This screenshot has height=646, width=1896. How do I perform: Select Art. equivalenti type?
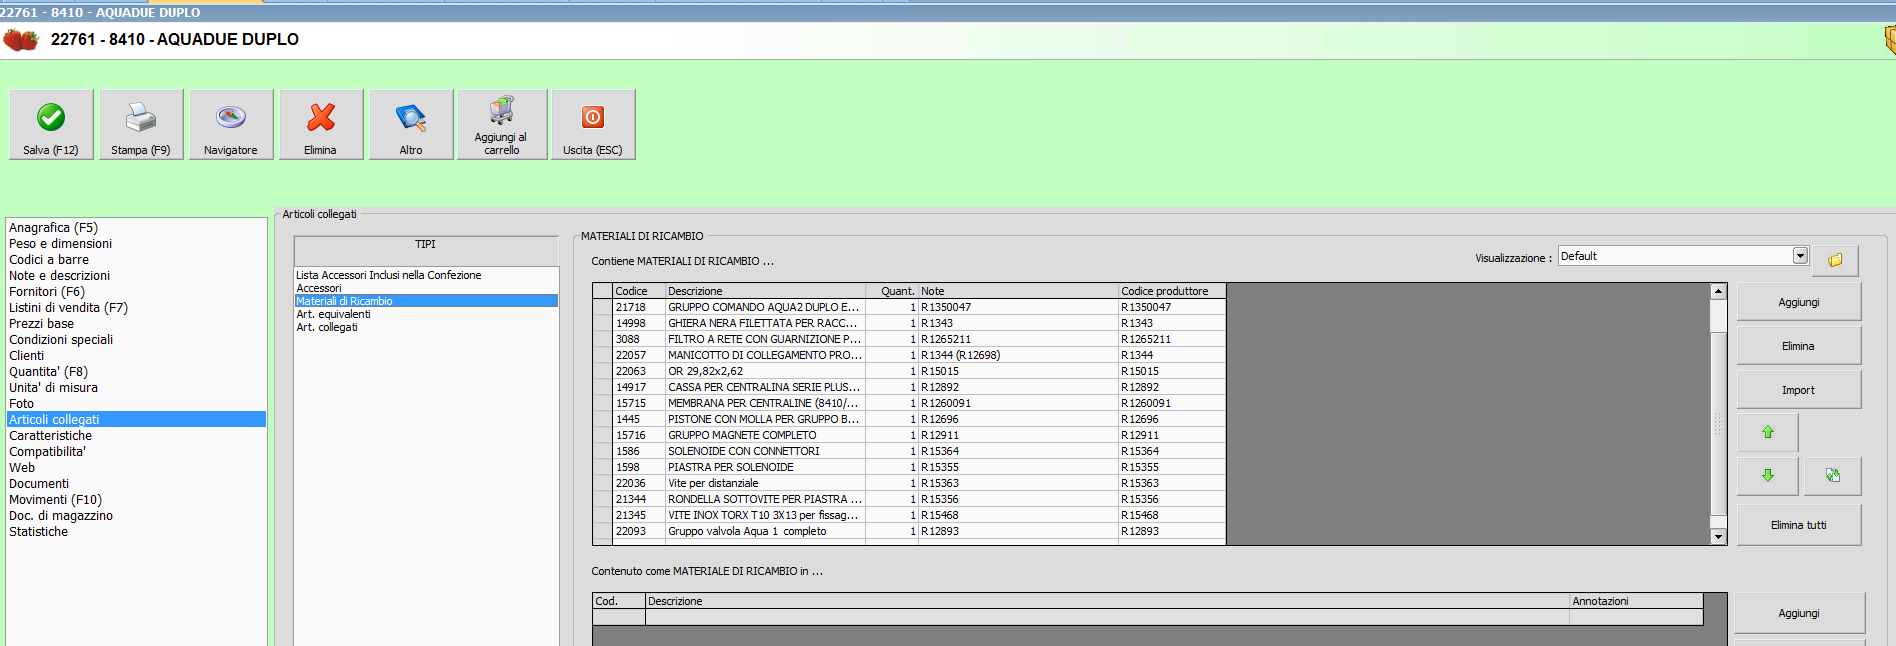click(426, 314)
